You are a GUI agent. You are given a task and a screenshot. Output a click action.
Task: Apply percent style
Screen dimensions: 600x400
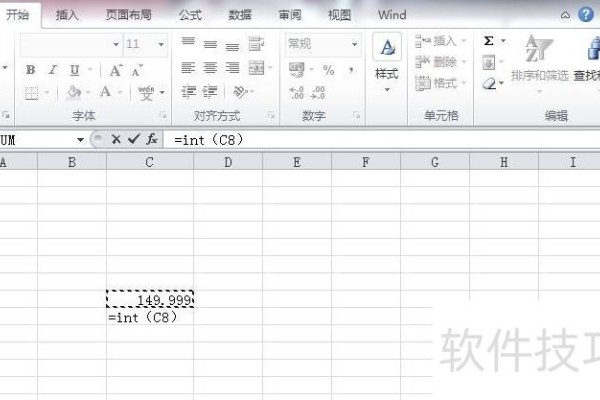(x=328, y=70)
